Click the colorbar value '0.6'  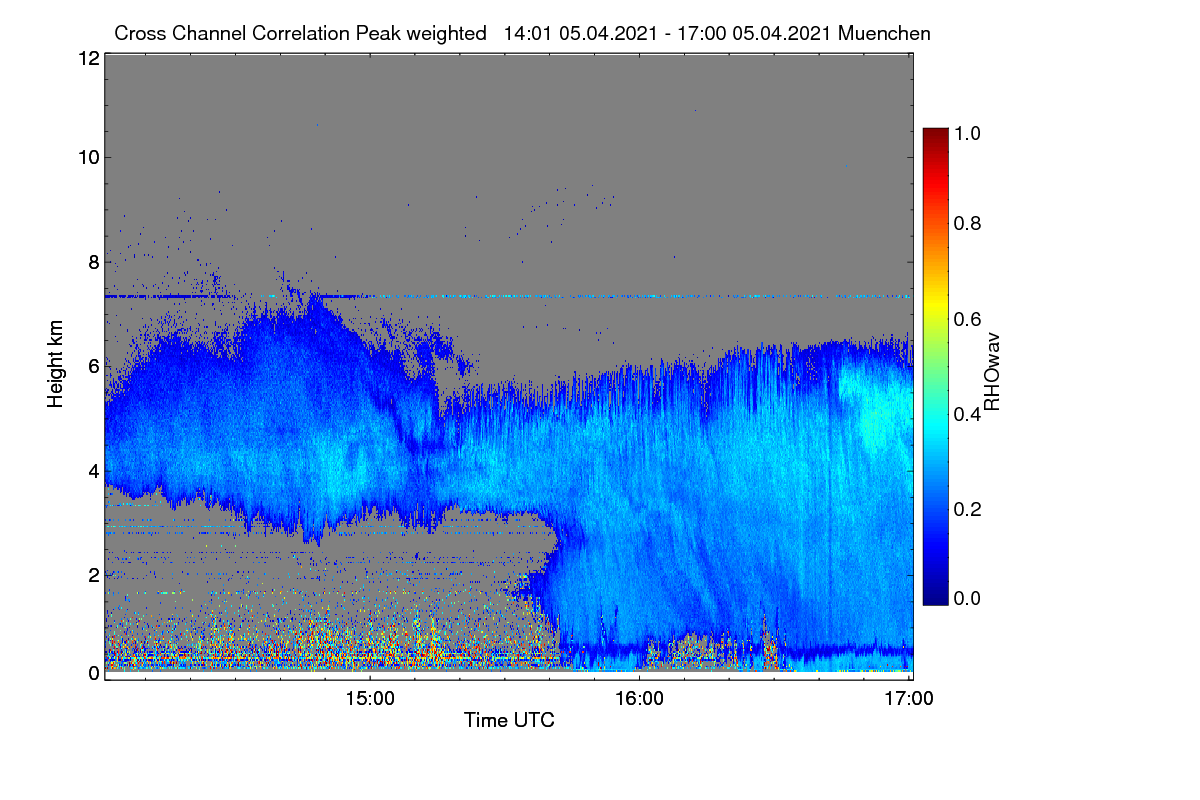969,318
